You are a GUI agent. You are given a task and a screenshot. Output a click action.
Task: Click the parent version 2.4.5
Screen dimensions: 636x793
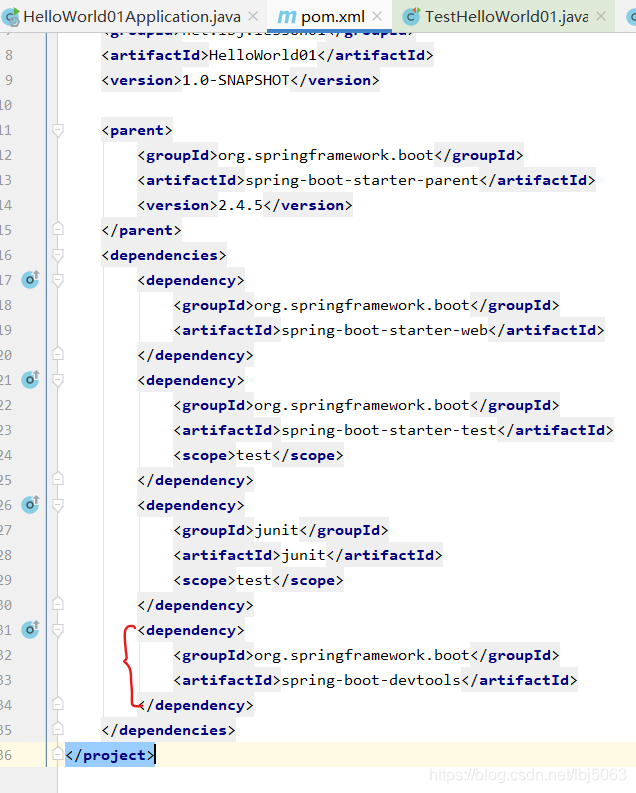[x=240, y=205]
